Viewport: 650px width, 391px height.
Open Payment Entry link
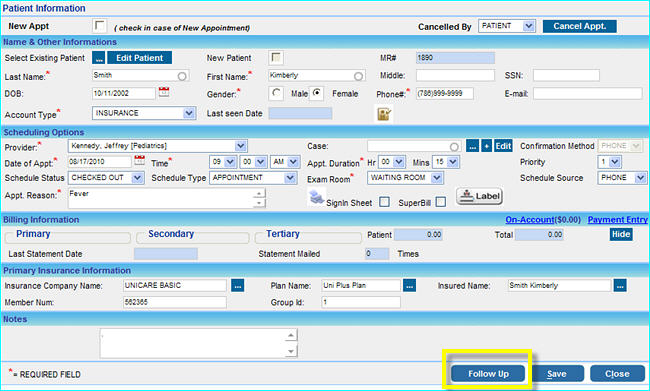pyautogui.click(x=617, y=220)
